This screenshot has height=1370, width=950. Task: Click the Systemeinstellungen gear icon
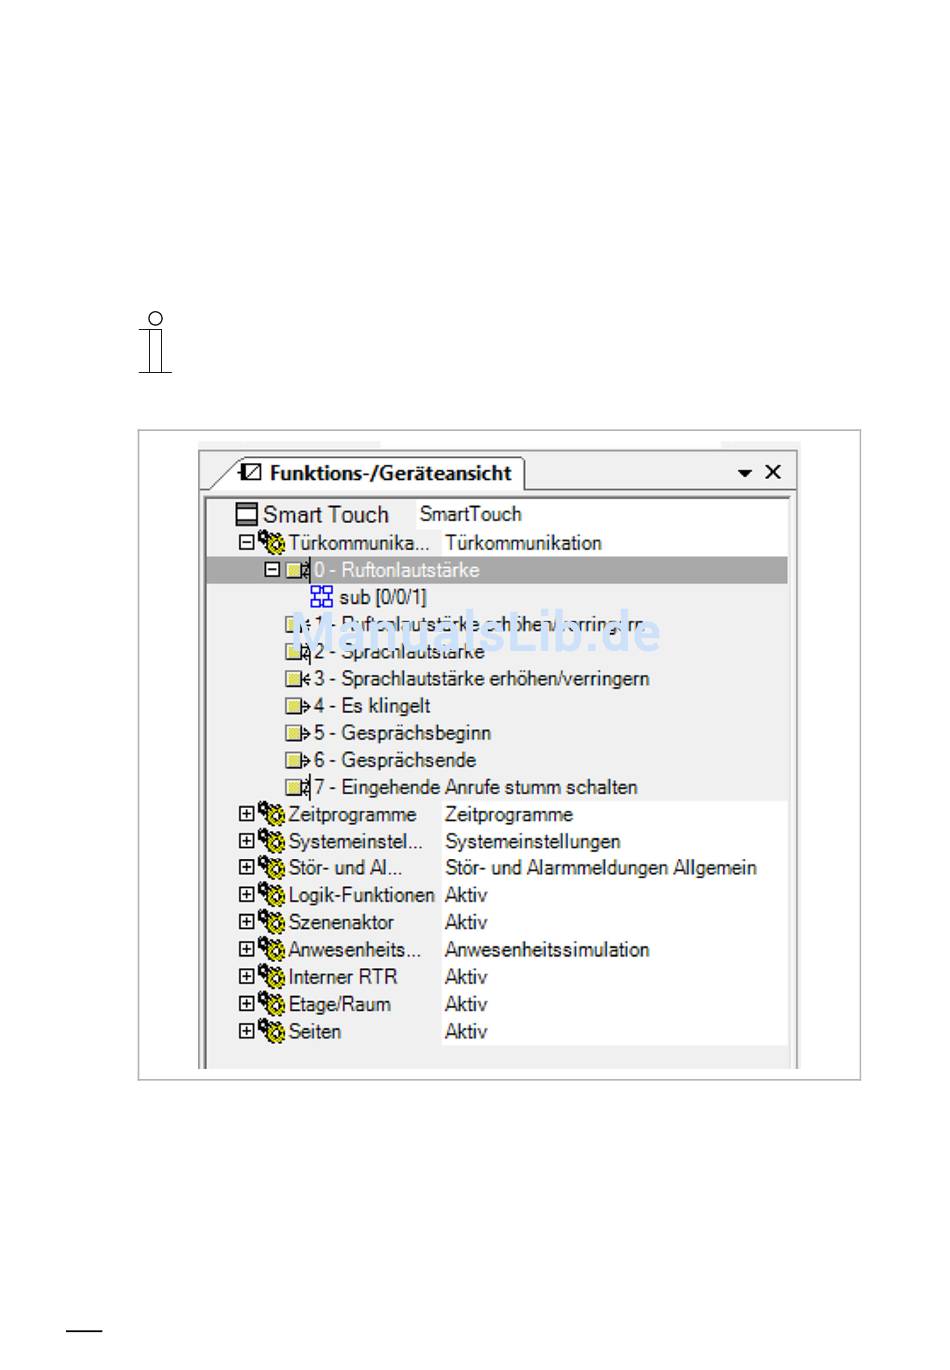tap(272, 841)
